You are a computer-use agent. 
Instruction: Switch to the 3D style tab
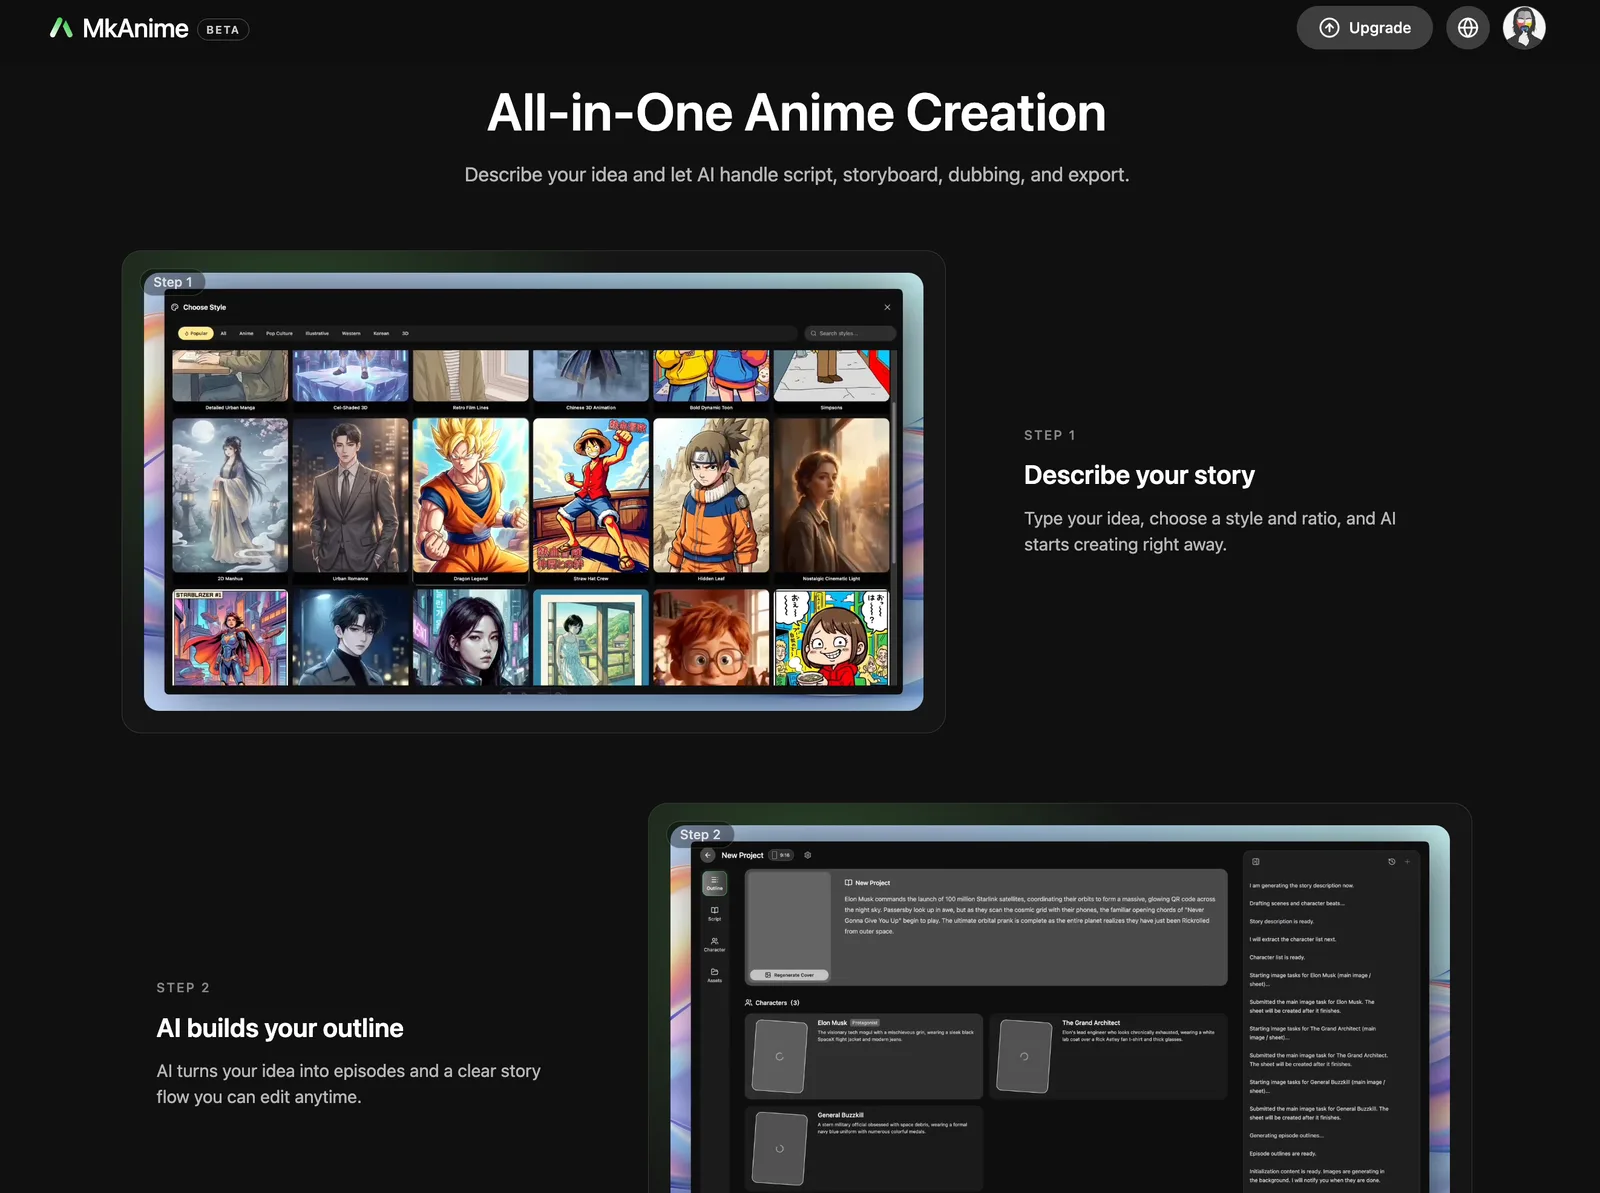(x=405, y=333)
